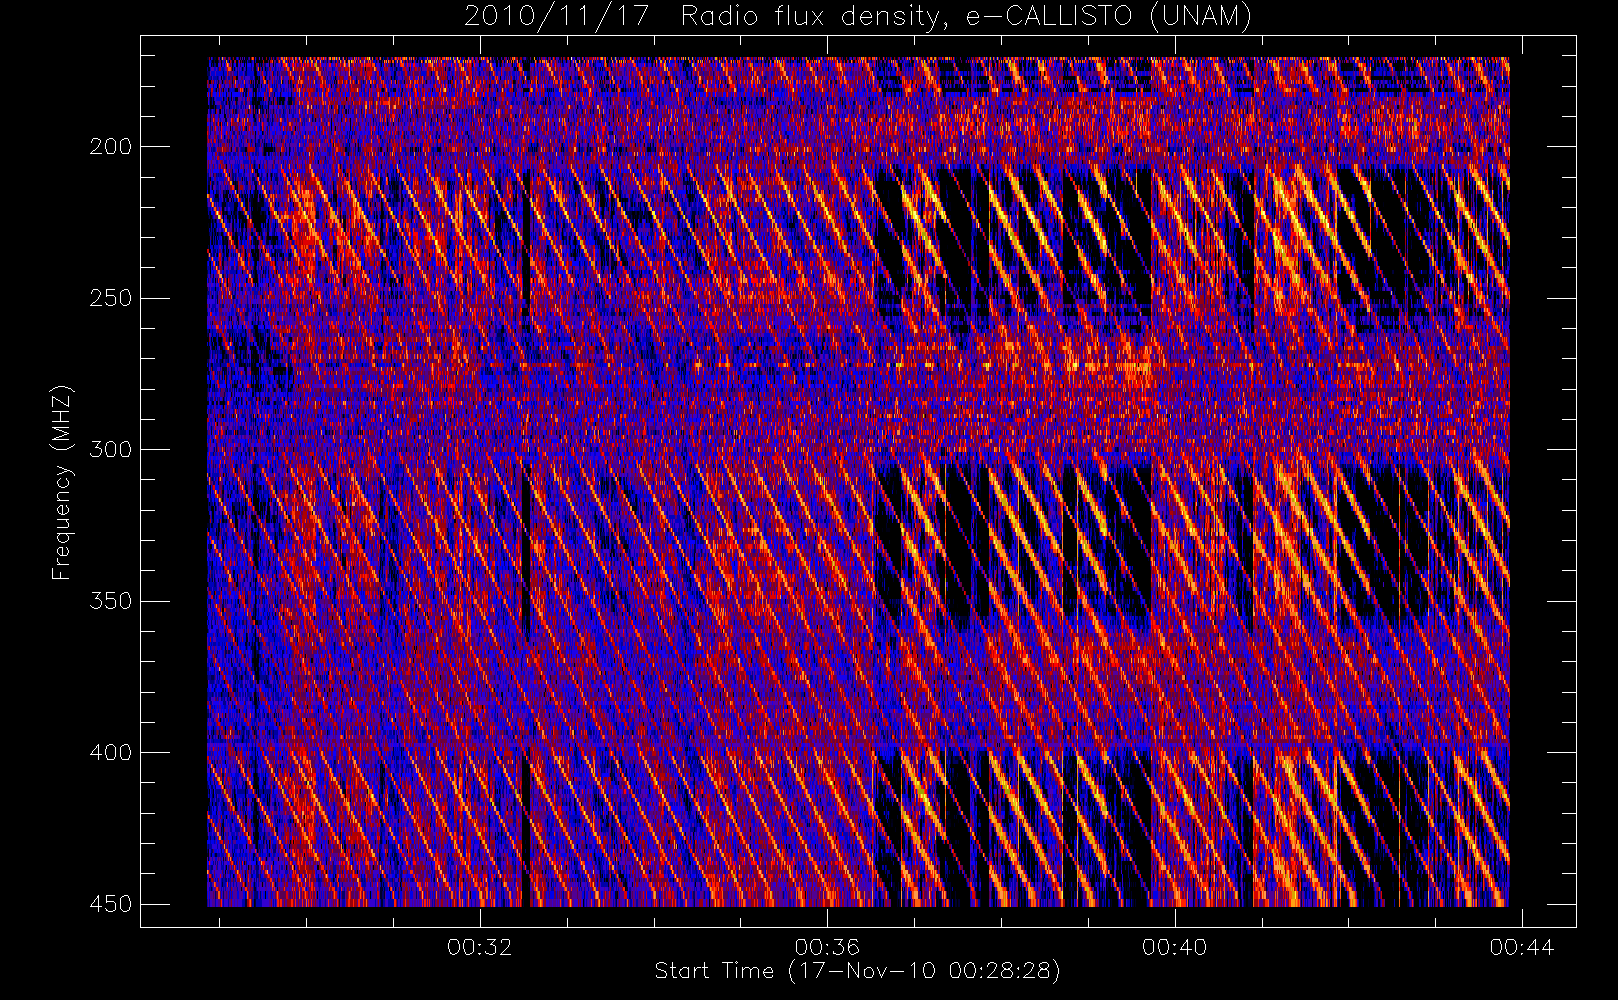Click the 'Start Time (17-Nov-10 00:28:28)' axis label
This screenshot has width=1618, height=1000.
coord(857,970)
